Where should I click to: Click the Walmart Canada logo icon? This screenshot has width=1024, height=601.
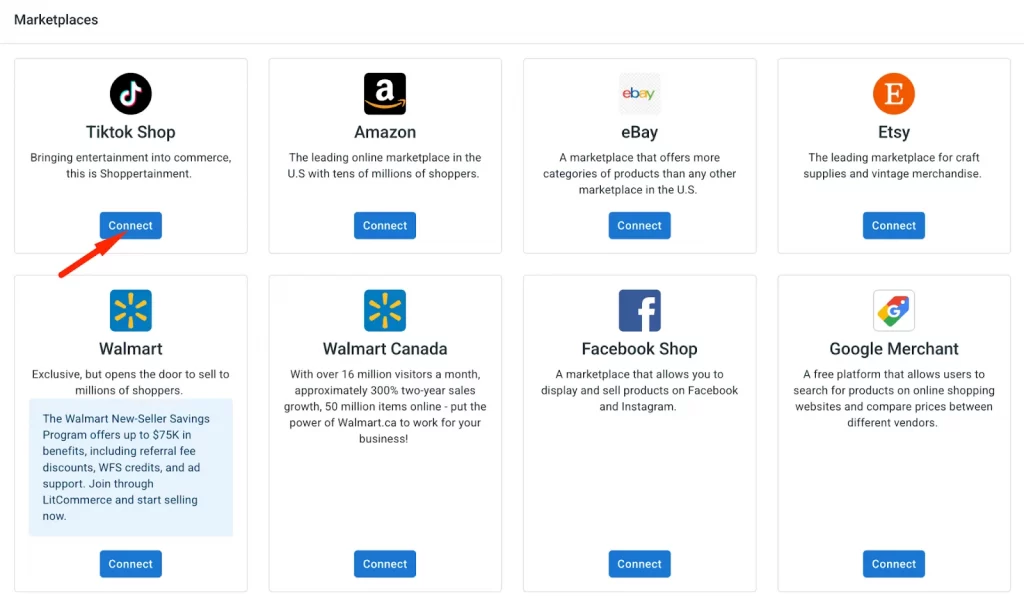coord(384,310)
